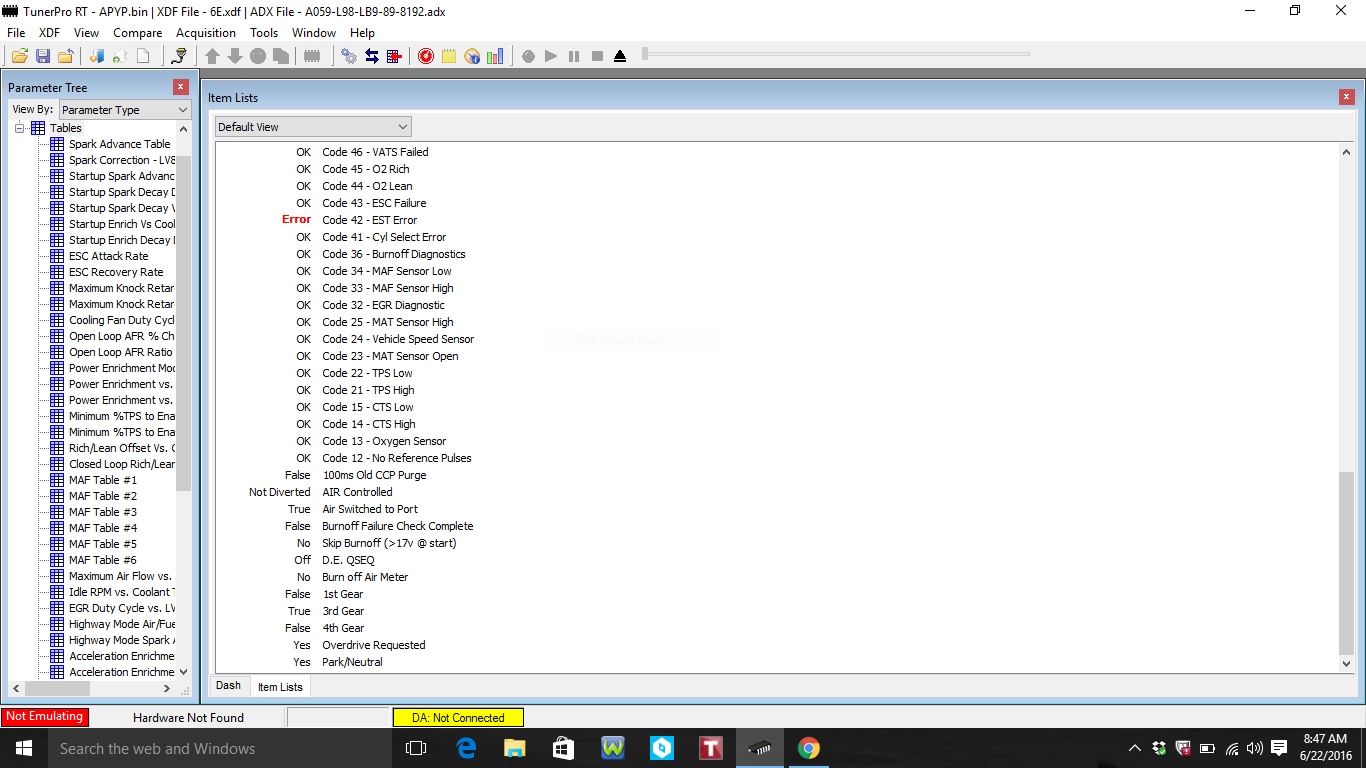This screenshot has width=1366, height=768.
Task: Select Spark Advance Table in parameter tree
Action: point(119,144)
